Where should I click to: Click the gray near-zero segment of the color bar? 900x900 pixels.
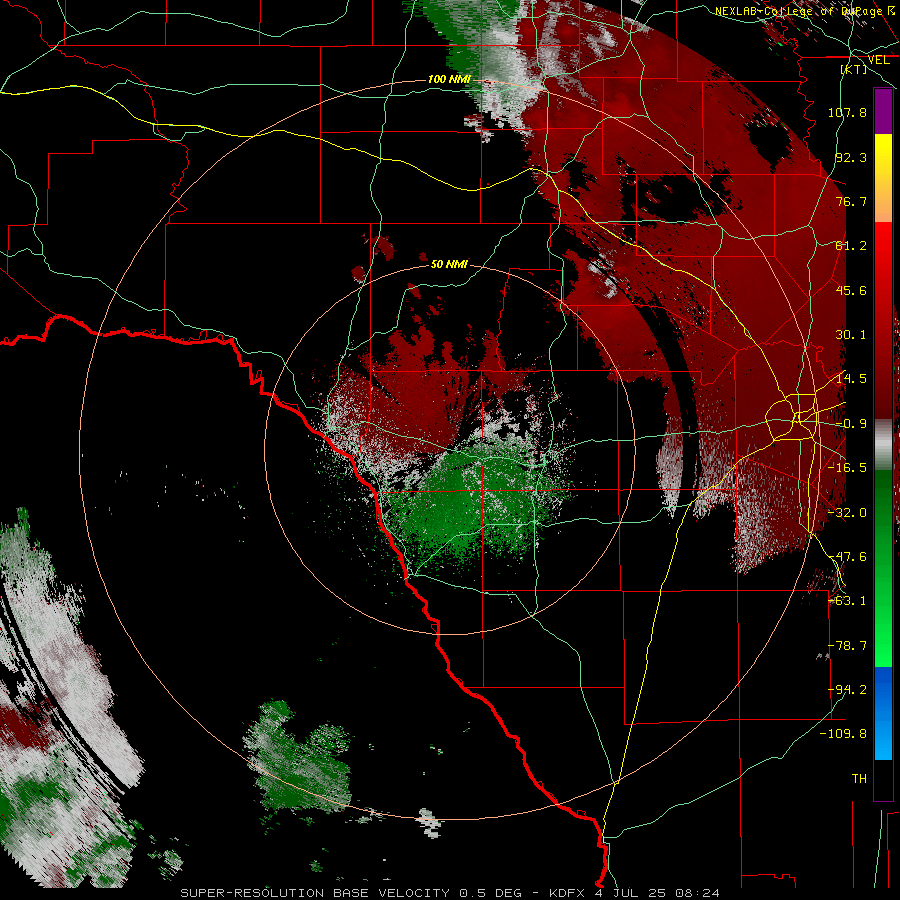click(x=883, y=445)
